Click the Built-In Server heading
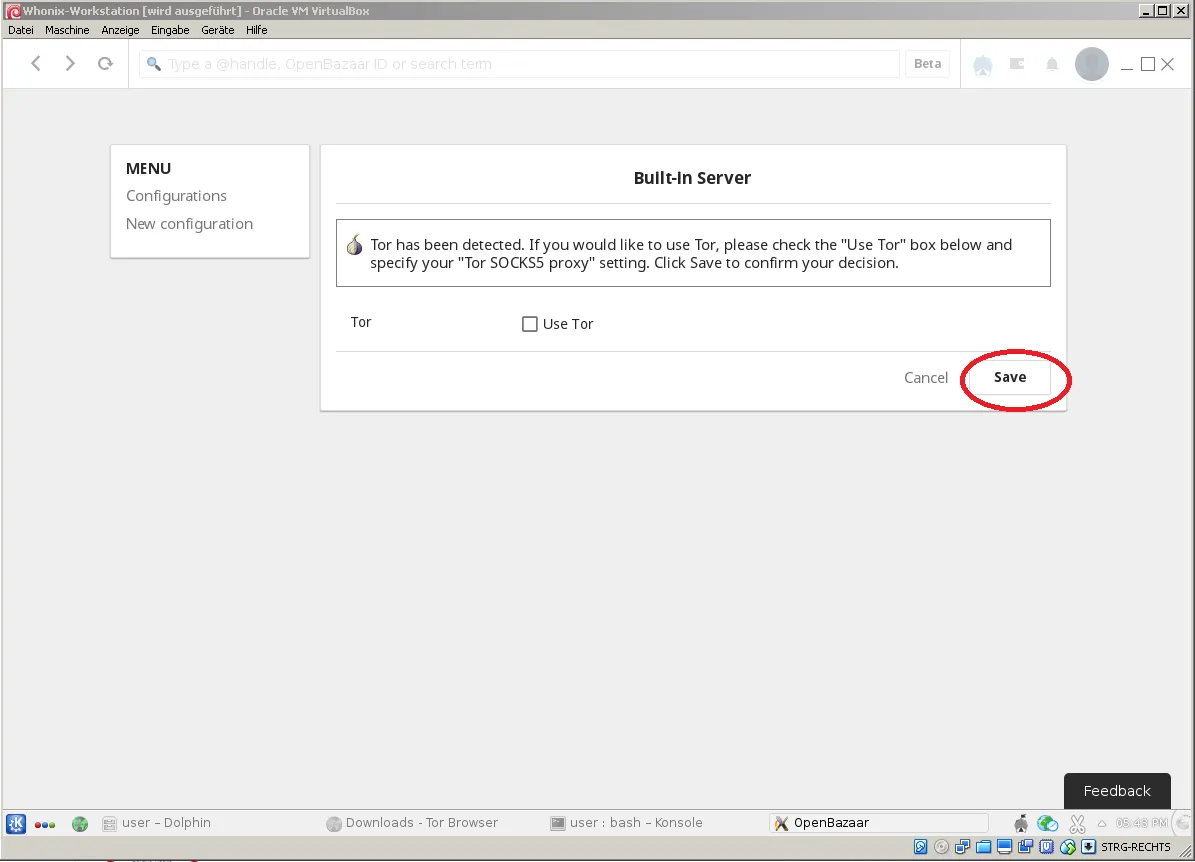 [692, 178]
